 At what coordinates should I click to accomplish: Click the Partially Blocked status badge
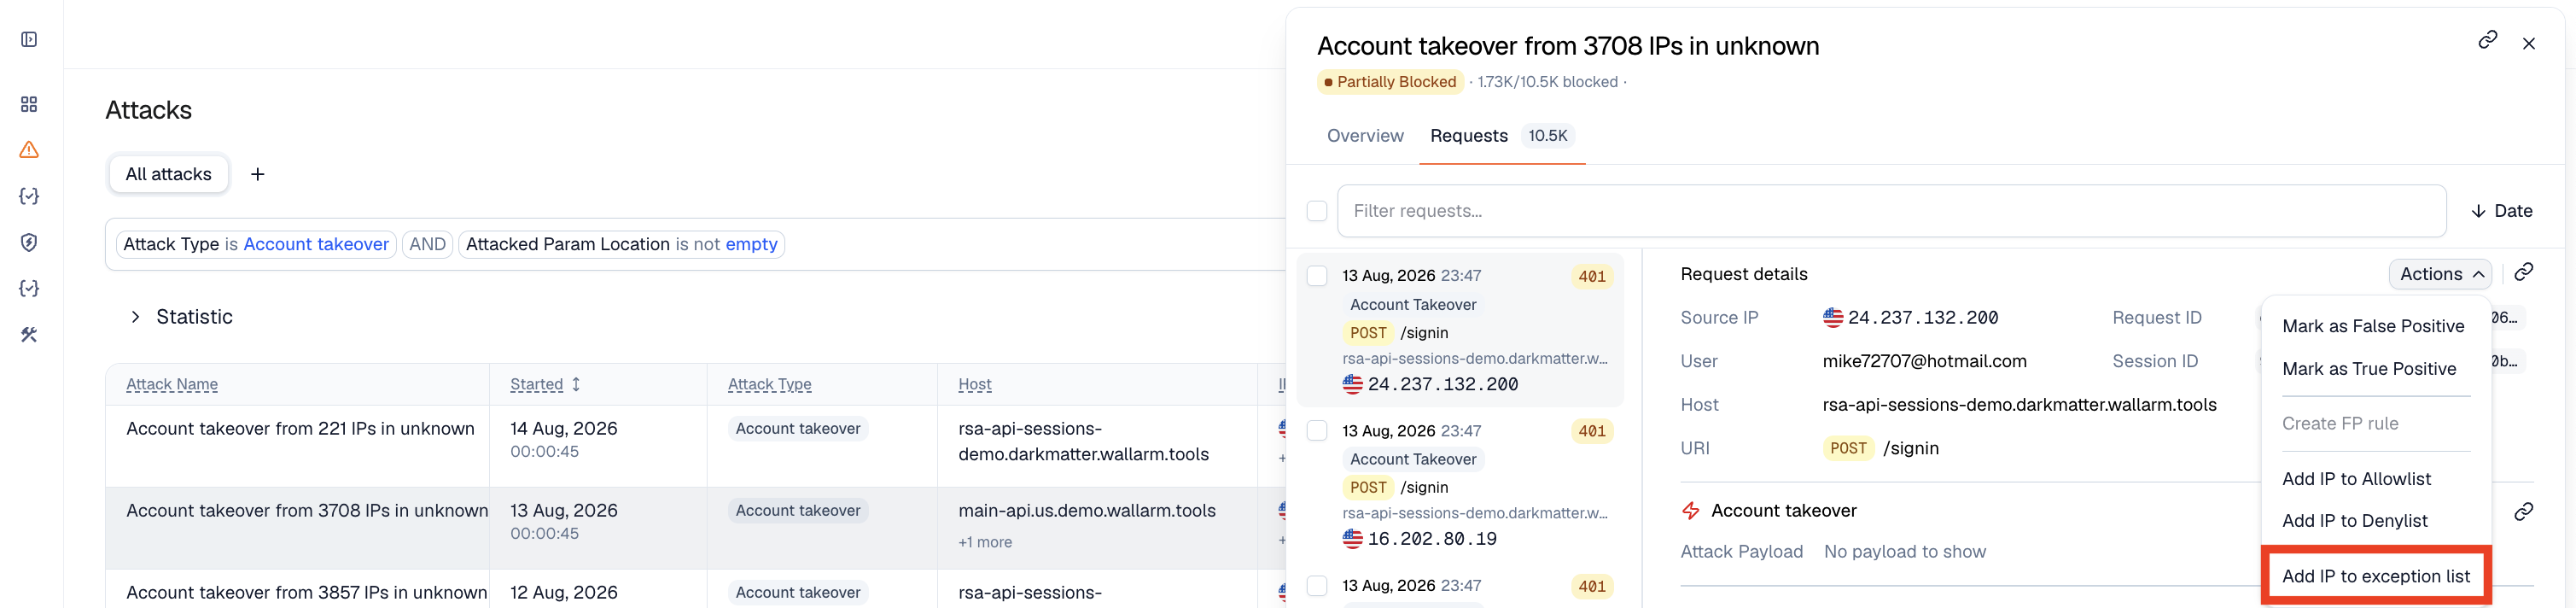tap(1390, 82)
